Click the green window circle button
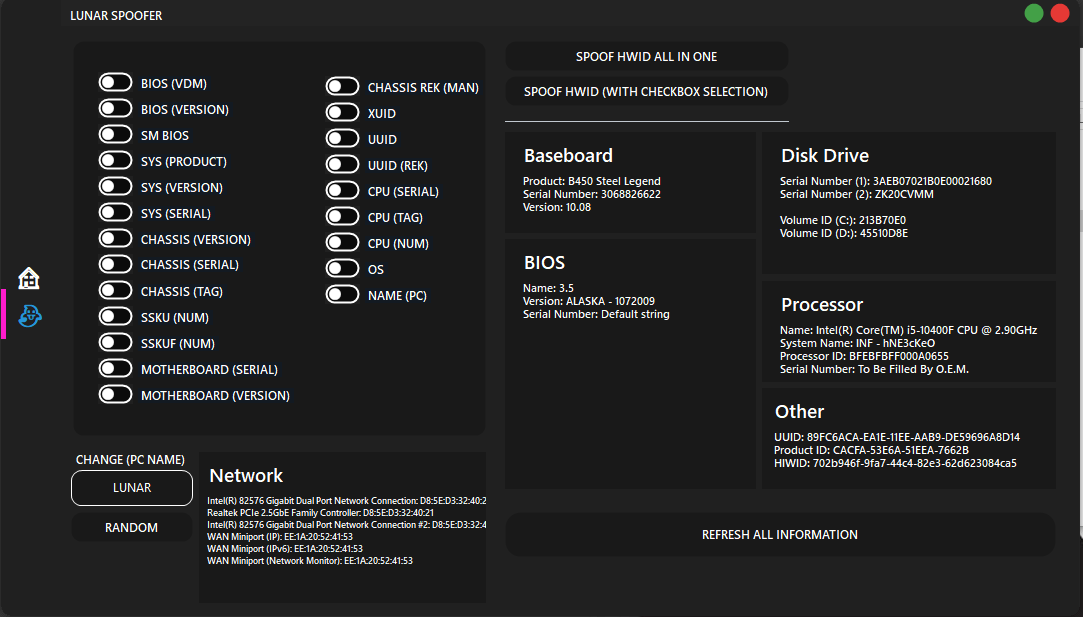Screen dimensions: 1083x617 (1034, 13)
